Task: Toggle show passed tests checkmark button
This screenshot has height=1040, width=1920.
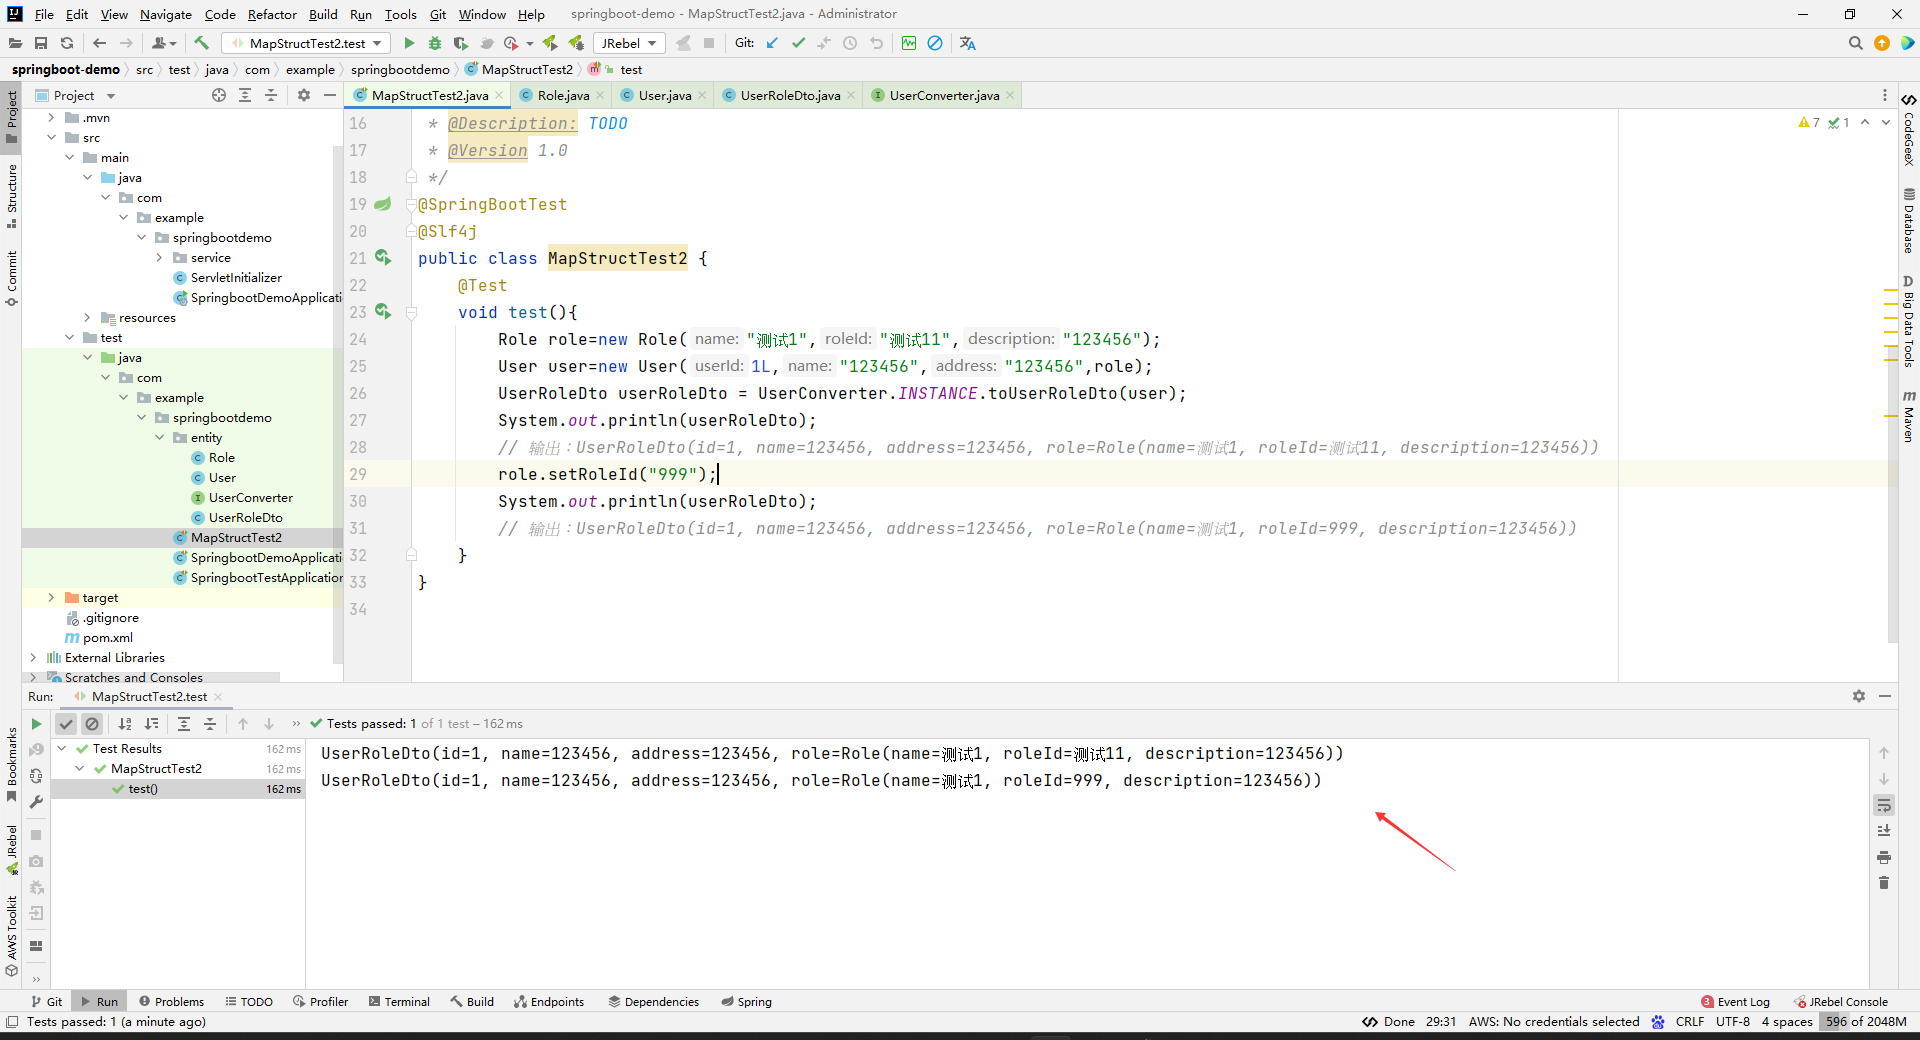Action: pyautogui.click(x=66, y=724)
